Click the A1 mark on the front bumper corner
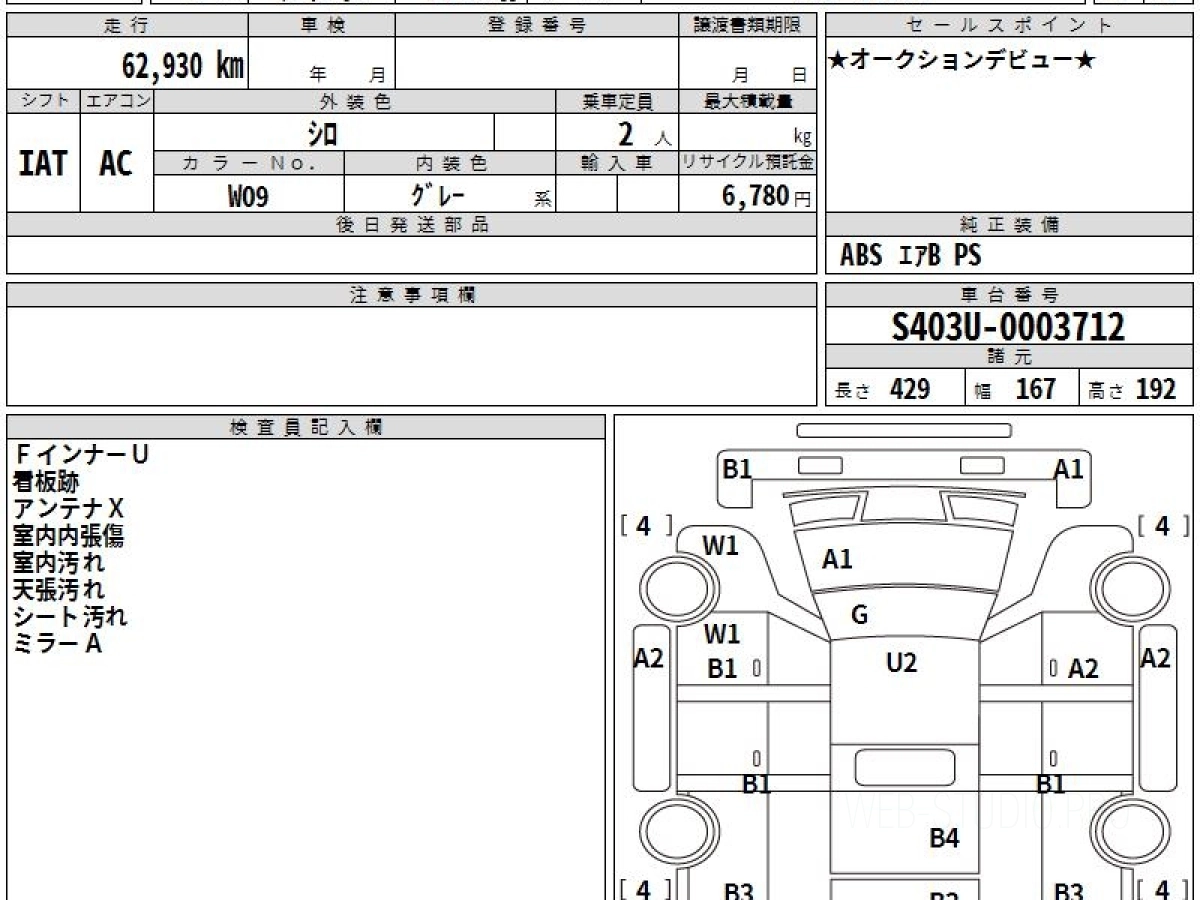 1069,468
